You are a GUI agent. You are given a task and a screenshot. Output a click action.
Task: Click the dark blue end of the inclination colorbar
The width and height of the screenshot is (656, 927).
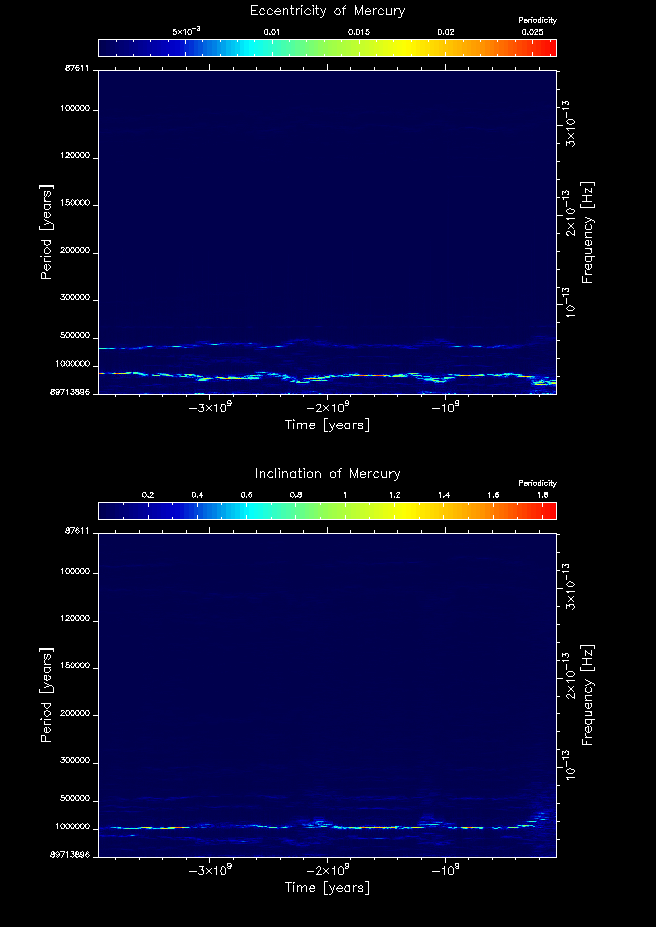tap(105, 511)
